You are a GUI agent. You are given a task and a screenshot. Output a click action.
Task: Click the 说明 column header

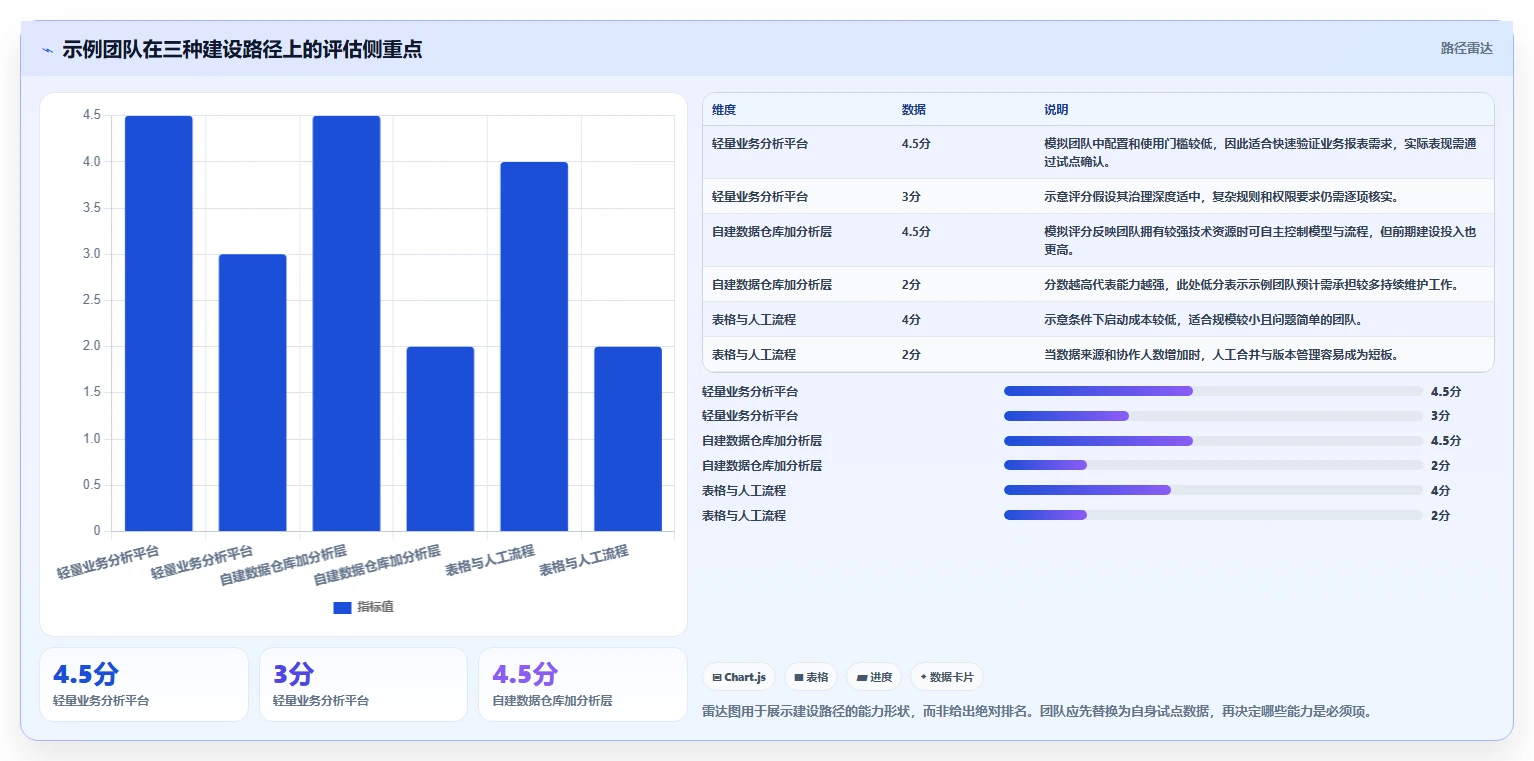click(x=1056, y=110)
